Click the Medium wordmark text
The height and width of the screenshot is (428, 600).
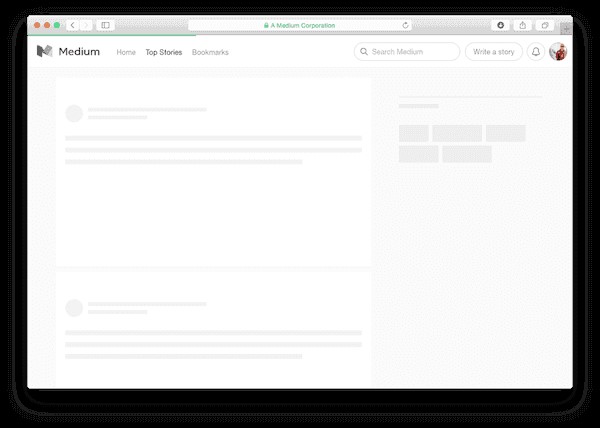point(79,52)
